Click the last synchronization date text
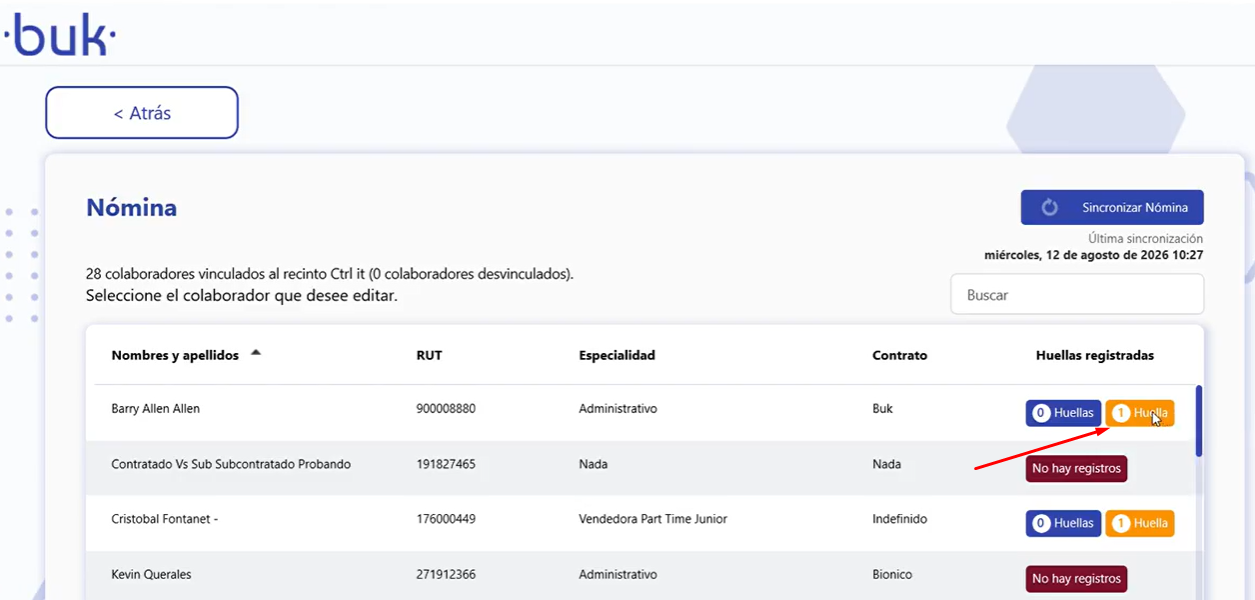 pyautogui.click(x=1094, y=255)
